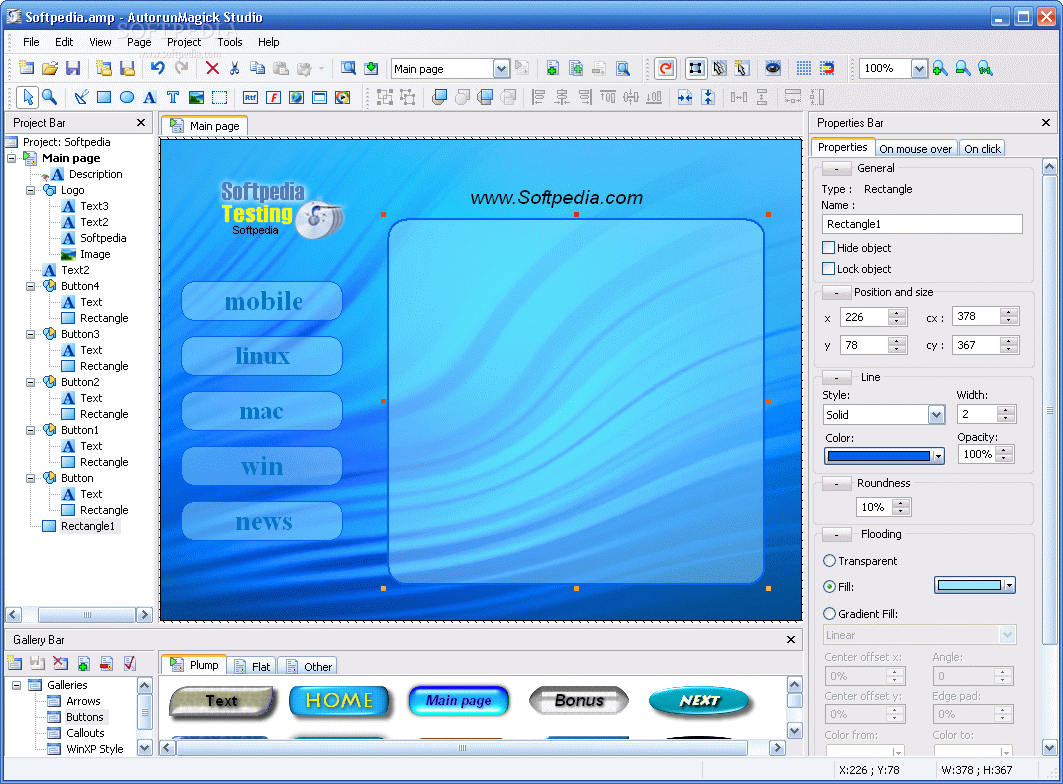Click the zoom in magnifier icon
Screen dimensions: 1063x784
[x=940, y=68]
